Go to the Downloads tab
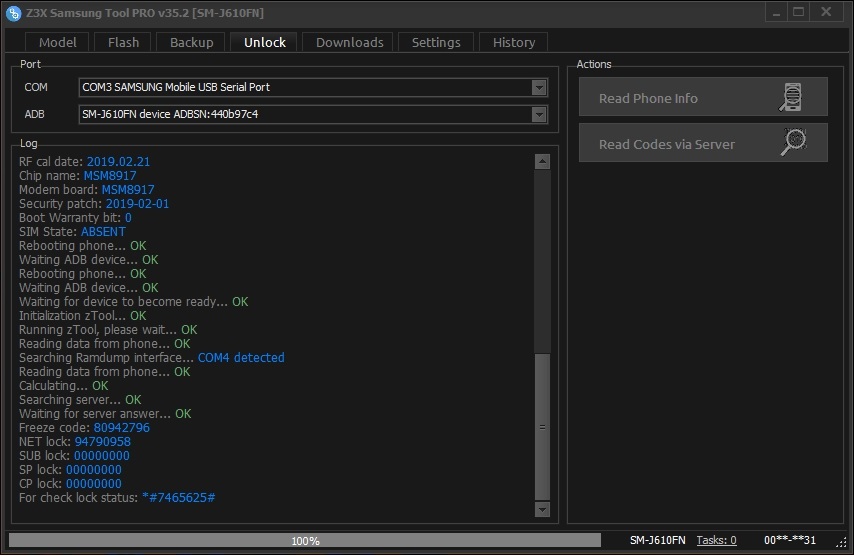 coord(350,42)
